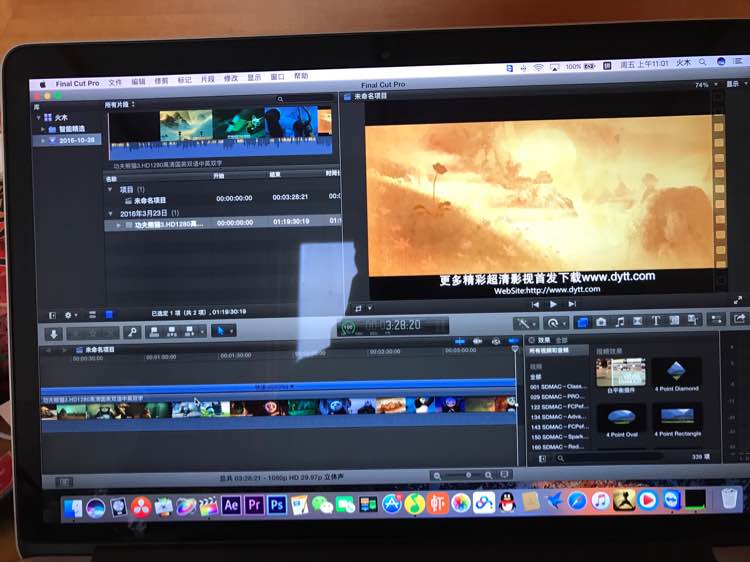This screenshot has height=562, width=750.
Task: Click the Share export icon
Action: point(739,318)
